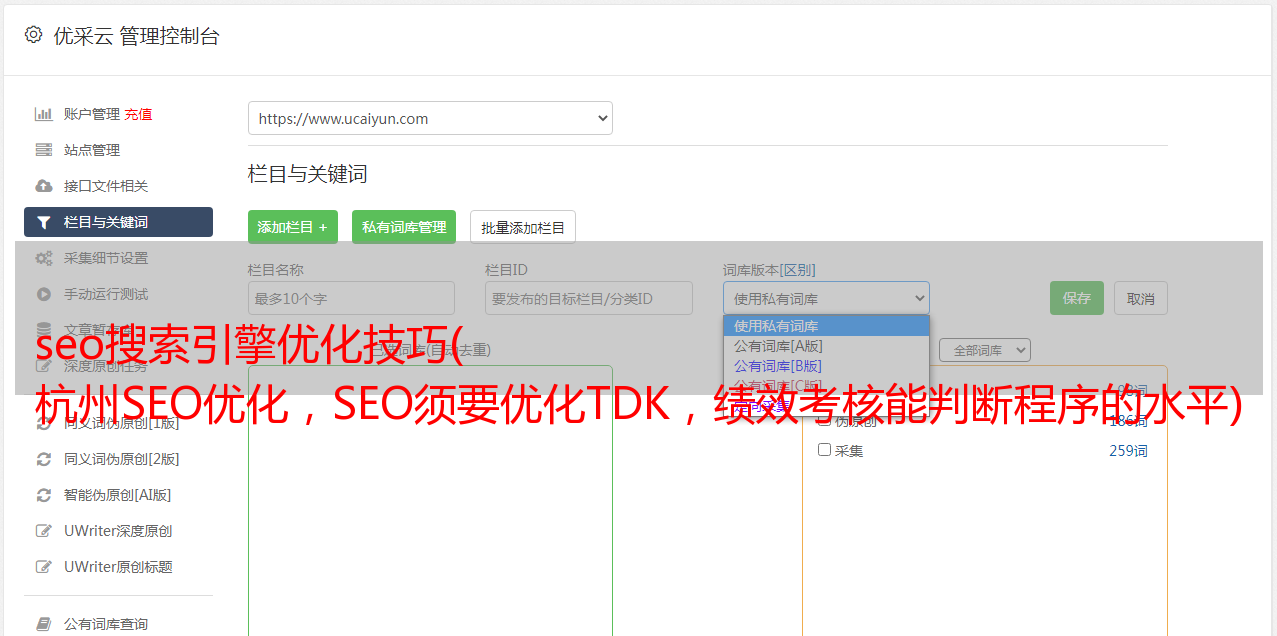
Task: Open UWriter深度原创 in the sidebar
Action: click(x=118, y=531)
